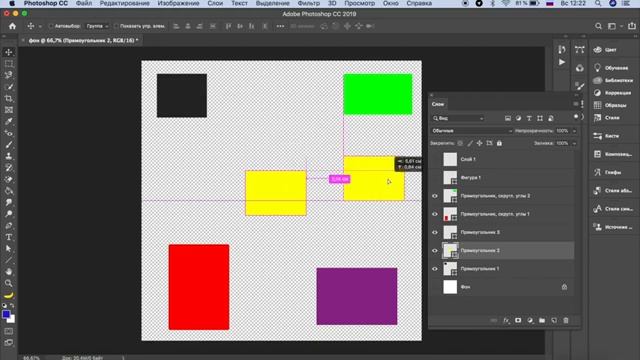Click the Home icon in options bar
Viewport: 640px width, 360px height.
coord(13,26)
